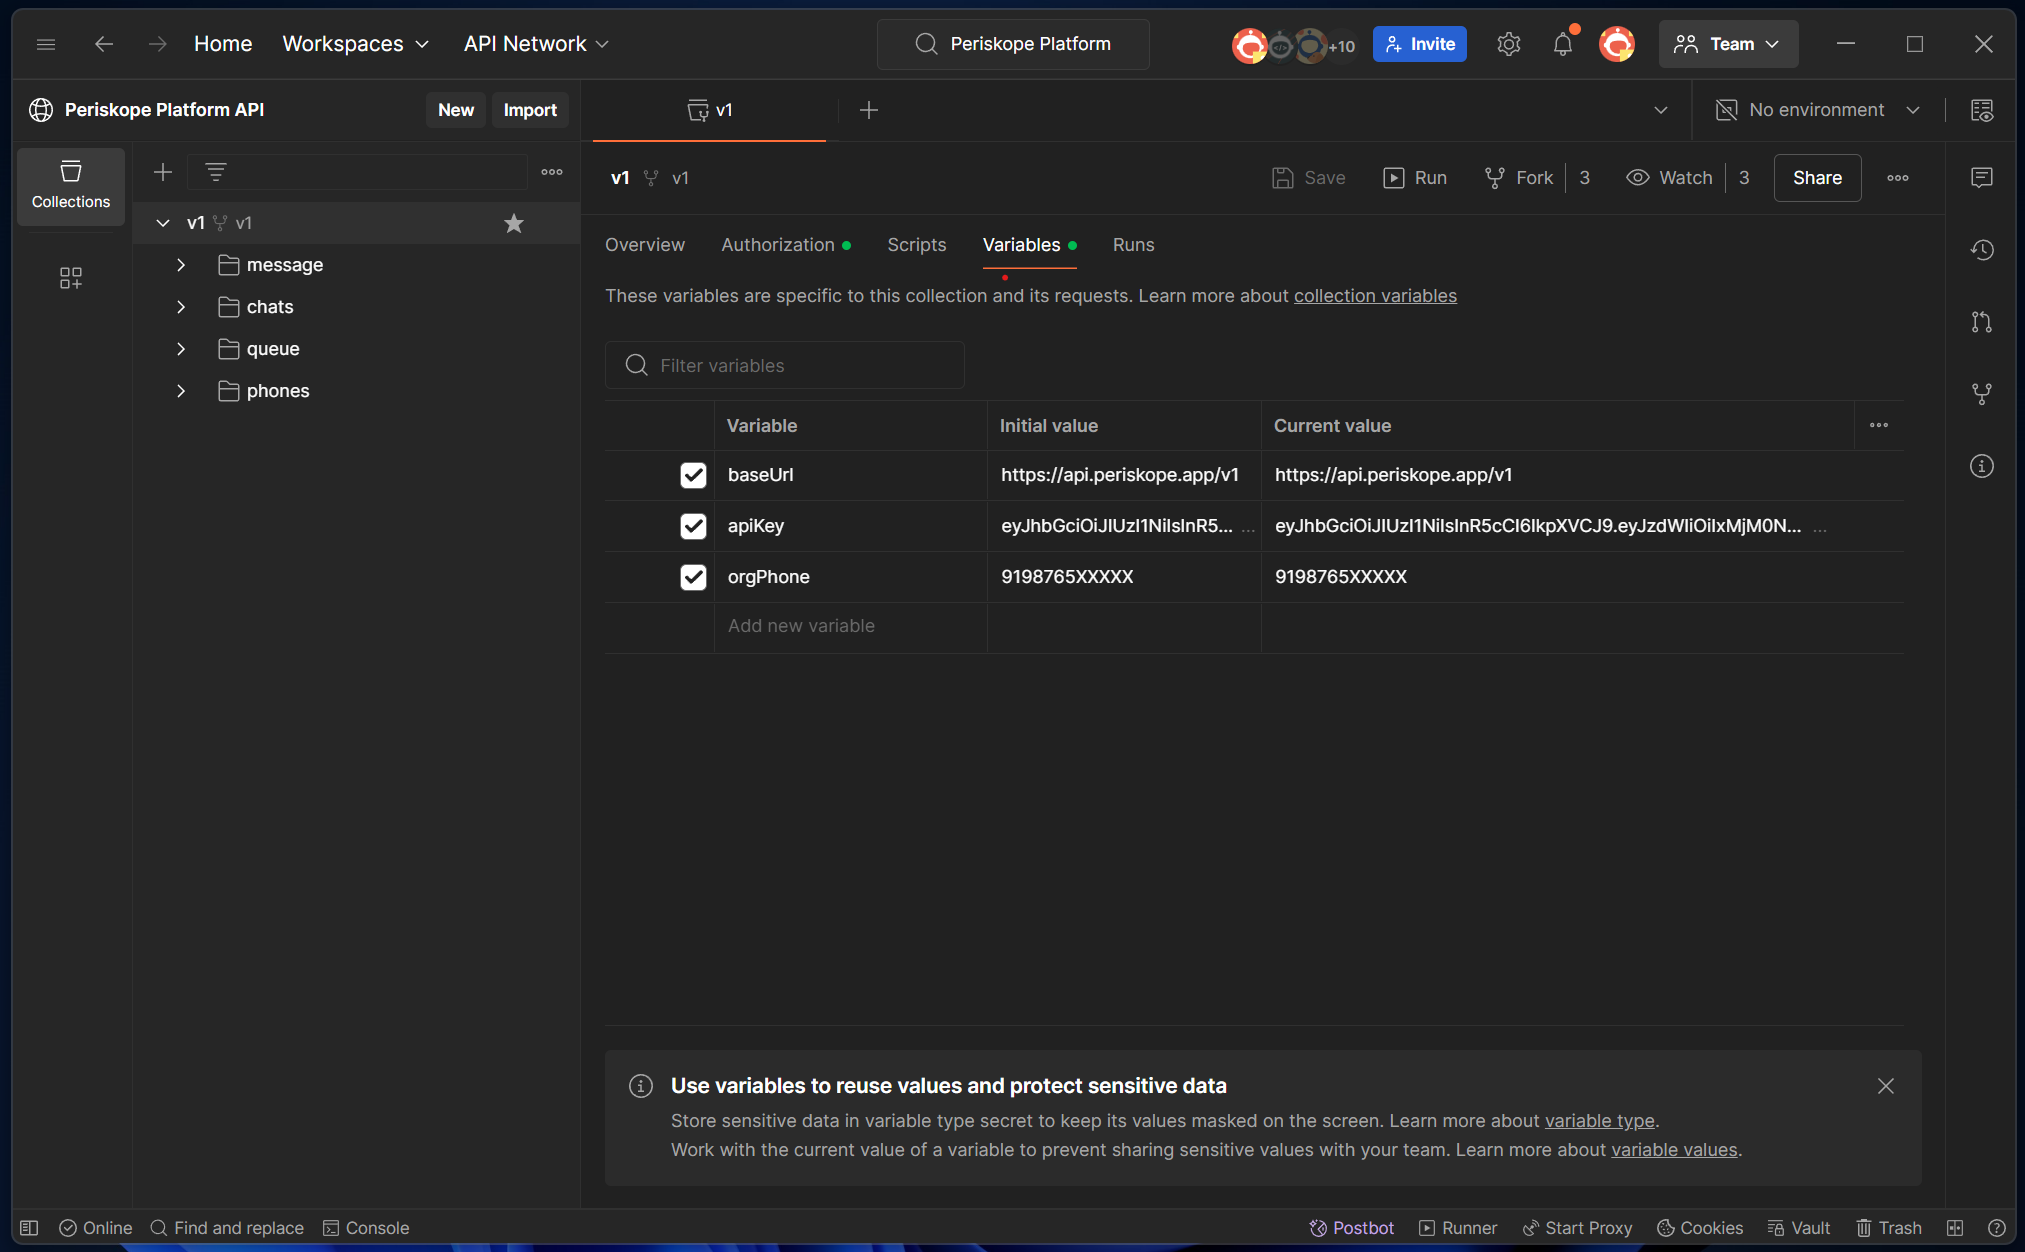Viewport: 2025px width, 1252px height.
Task: Go back with the left arrow
Action: 103,44
